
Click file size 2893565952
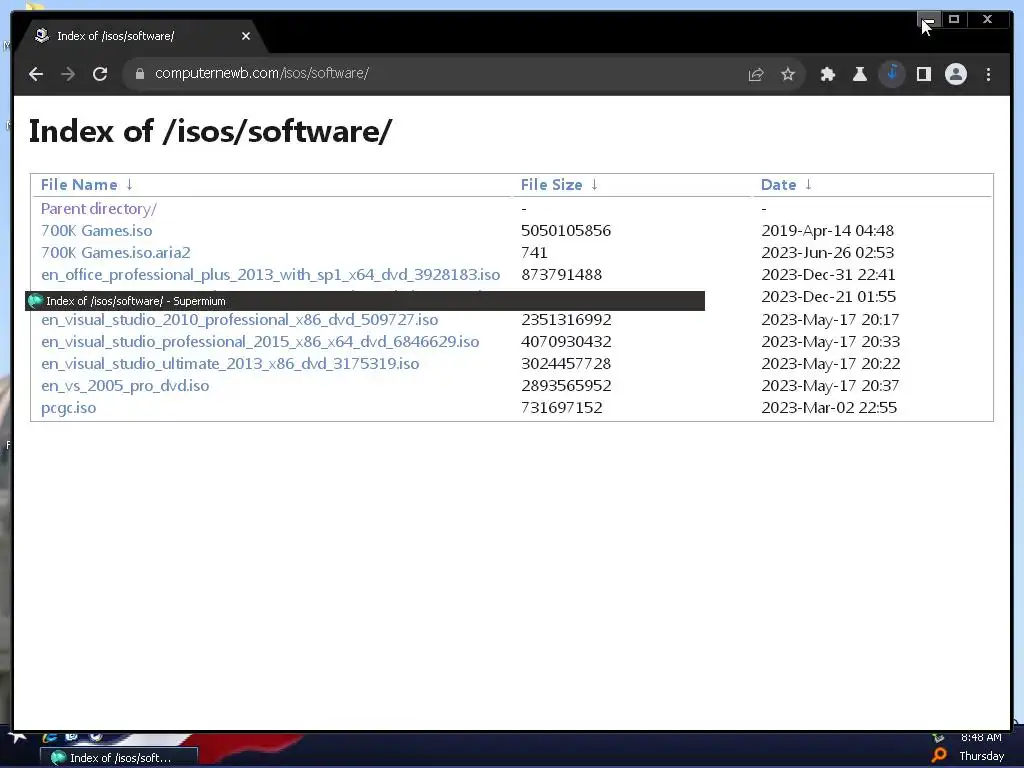566,386
